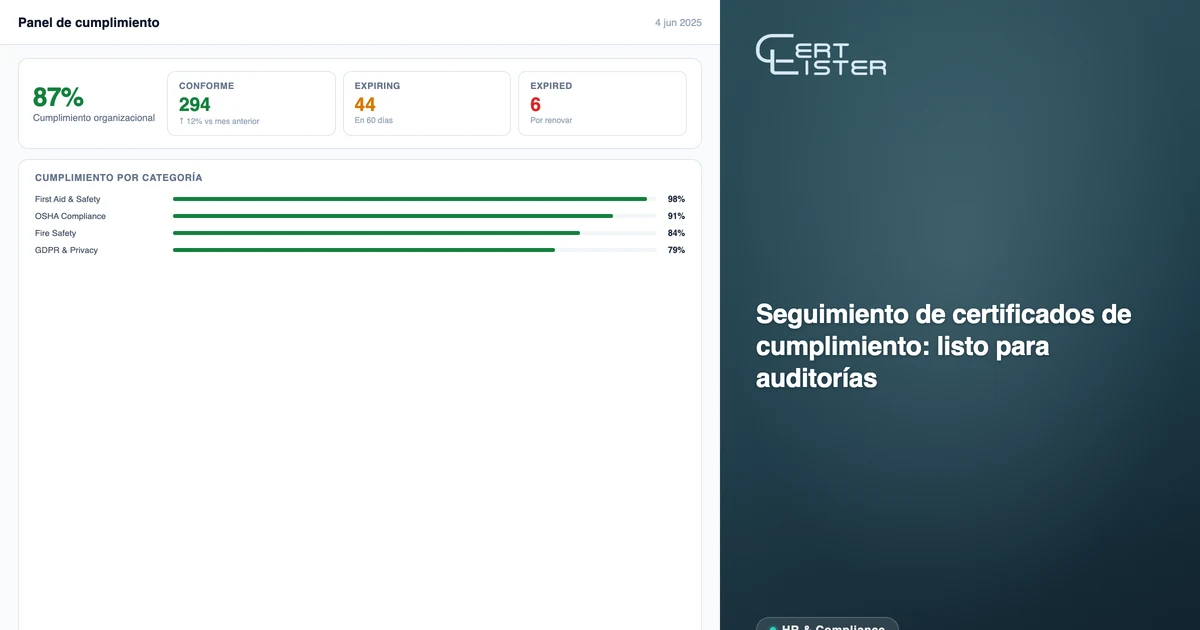Click the 98% value
The width and height of the screenshot is (1200, 630).
pos(676,199)
